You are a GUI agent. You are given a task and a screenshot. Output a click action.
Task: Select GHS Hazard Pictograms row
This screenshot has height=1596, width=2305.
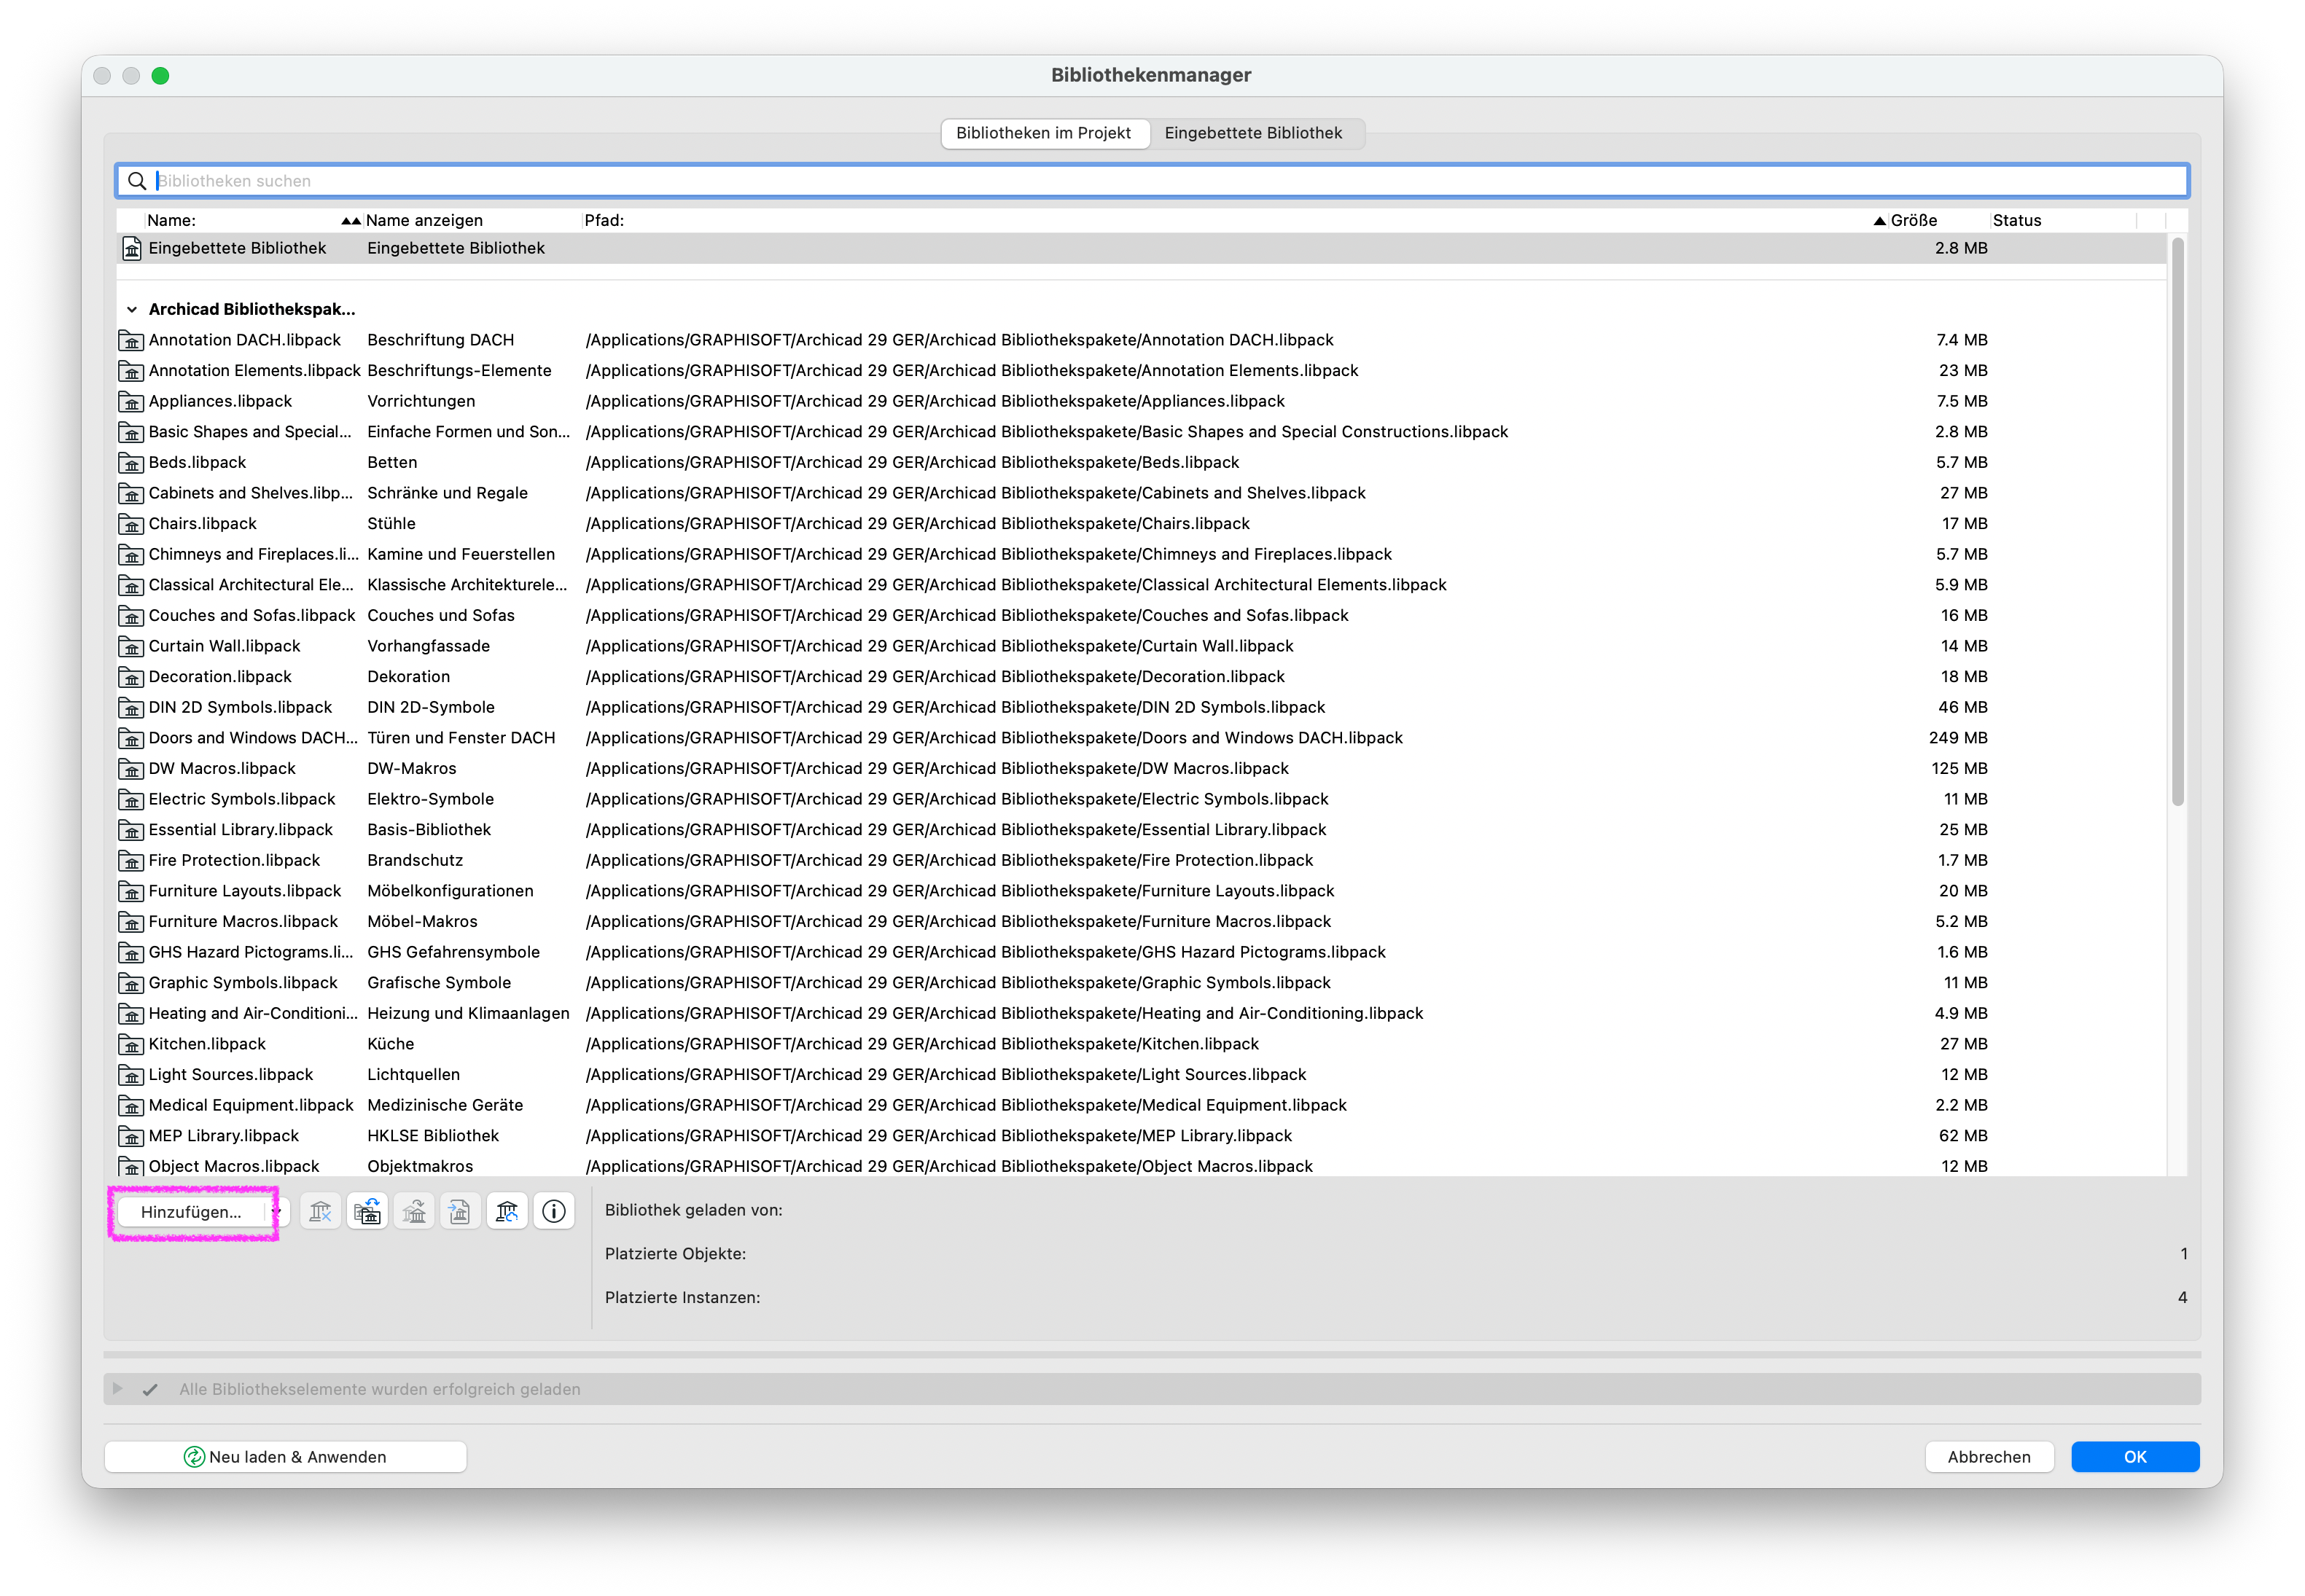[x=1141, y=952]
